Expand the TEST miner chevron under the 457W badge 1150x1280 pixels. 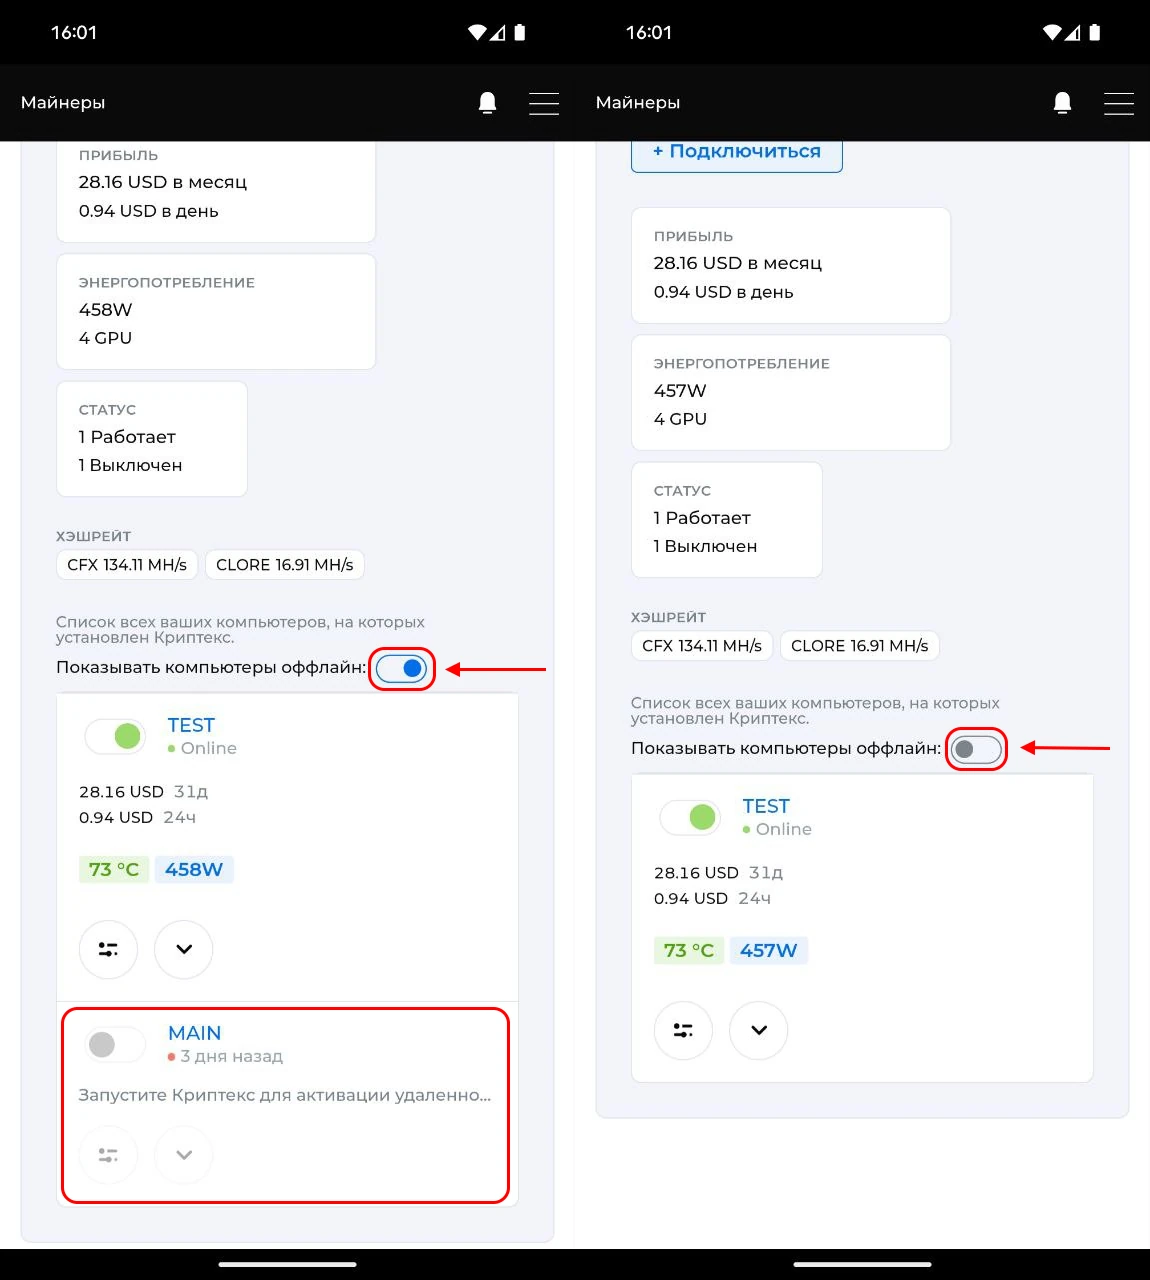(759, 1030)
